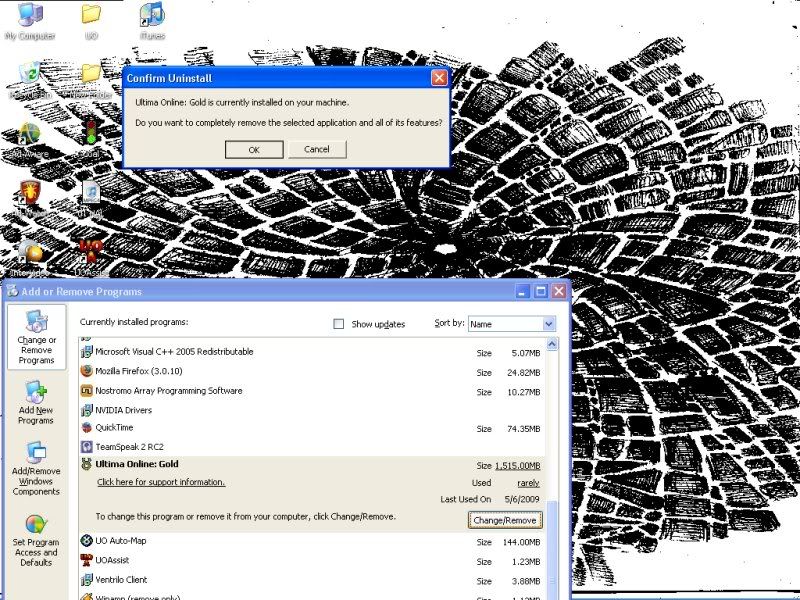Click the Mozilla Firefox program icon
Image resolution: width=800 pixels, height=600 pixels.
(x=87, y=371)
